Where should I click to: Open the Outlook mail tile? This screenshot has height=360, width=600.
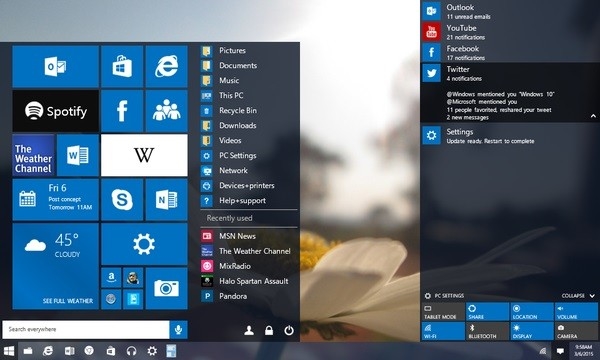[x=55, y=67]
